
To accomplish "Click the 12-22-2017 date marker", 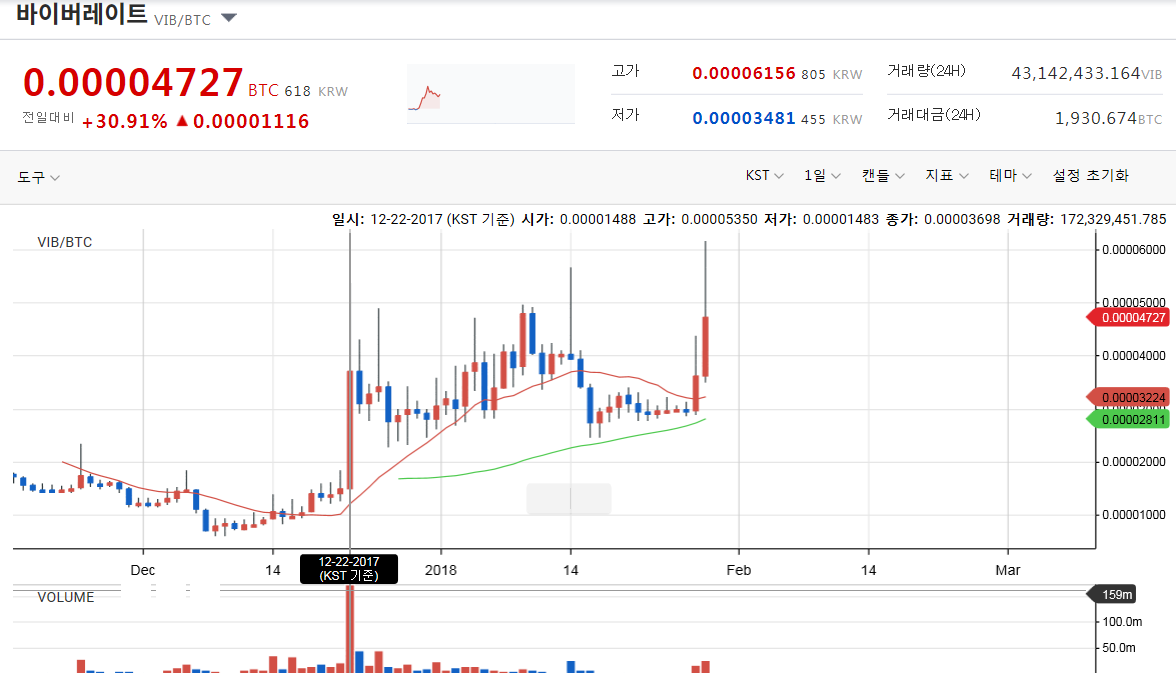I will (x=349, y=569).
